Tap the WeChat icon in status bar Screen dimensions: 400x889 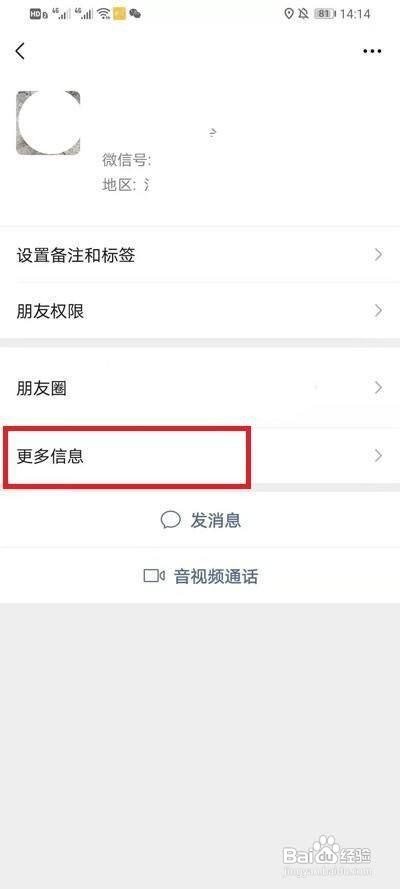(135, 14)
